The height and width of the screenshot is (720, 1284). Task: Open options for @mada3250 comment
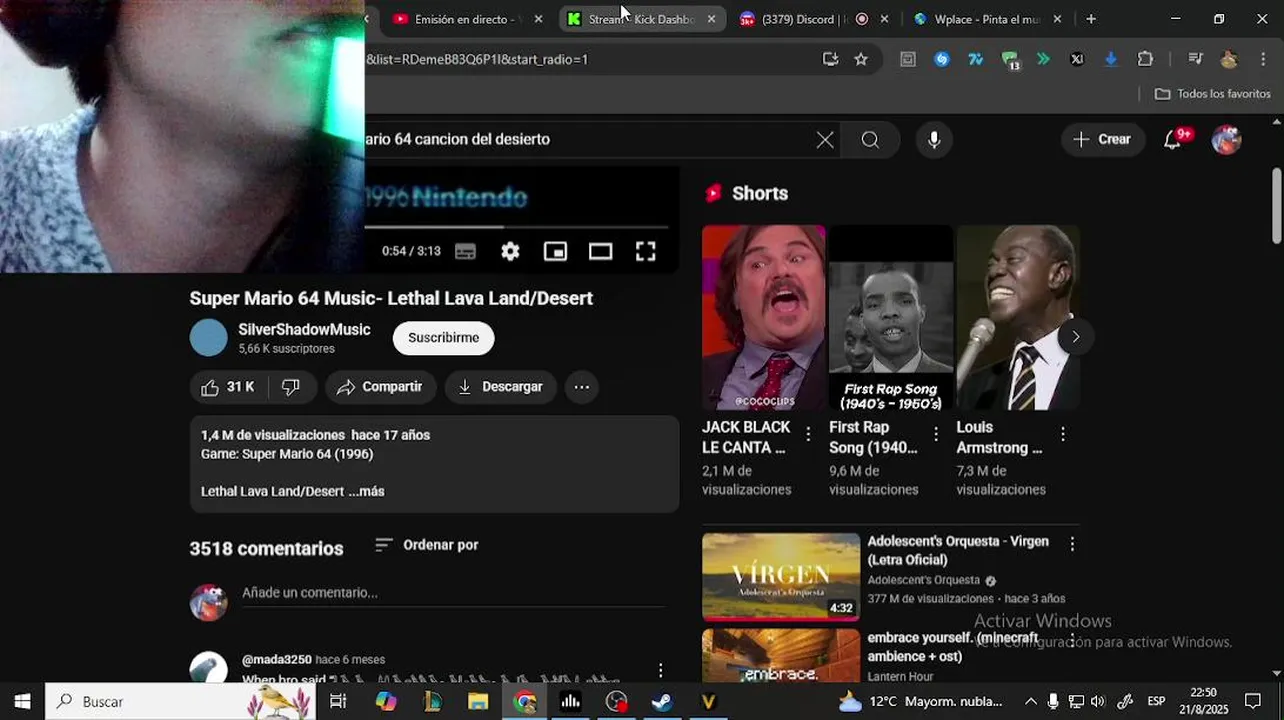coord(660,670)
